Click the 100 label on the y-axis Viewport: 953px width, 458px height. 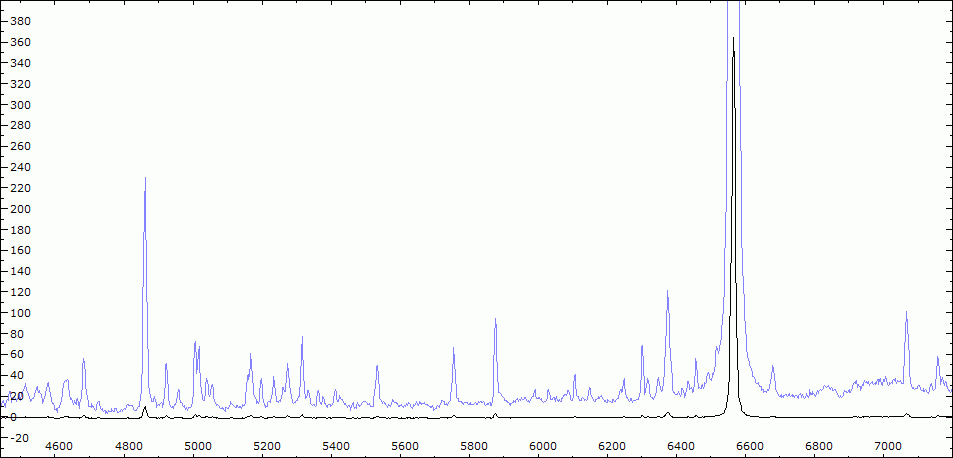tap(20, 313)
